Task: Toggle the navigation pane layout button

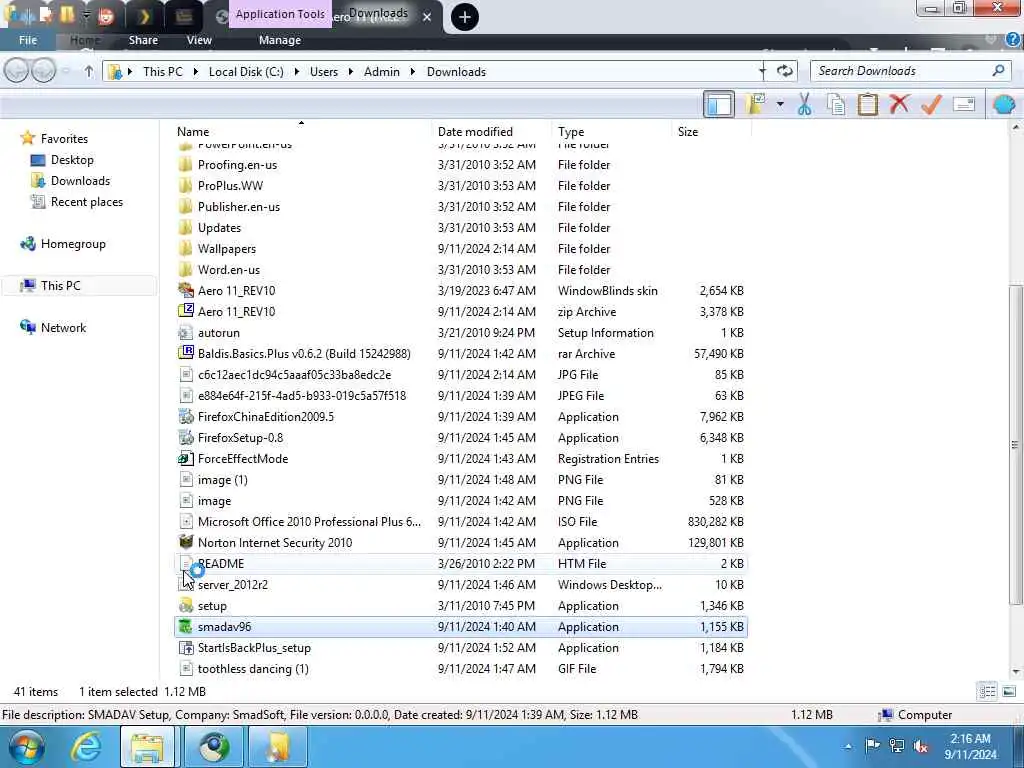Action: (719, 104)
